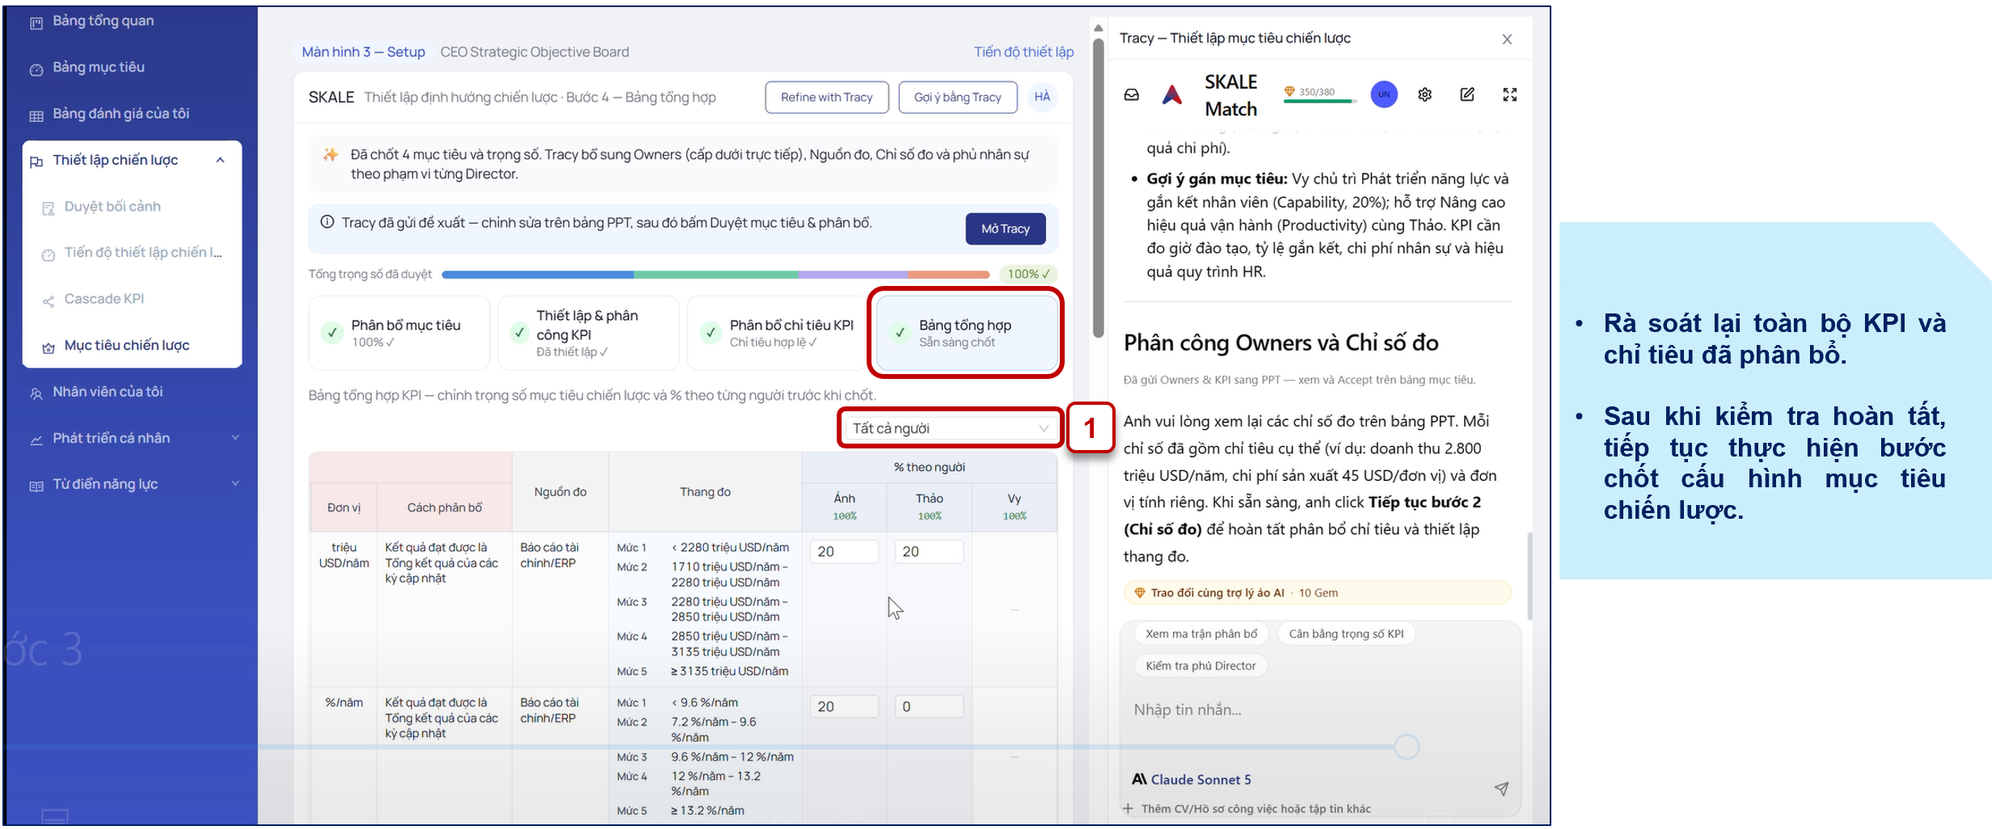
Task: Click the sparkle icon in summary banner
Action: (330, 155)
